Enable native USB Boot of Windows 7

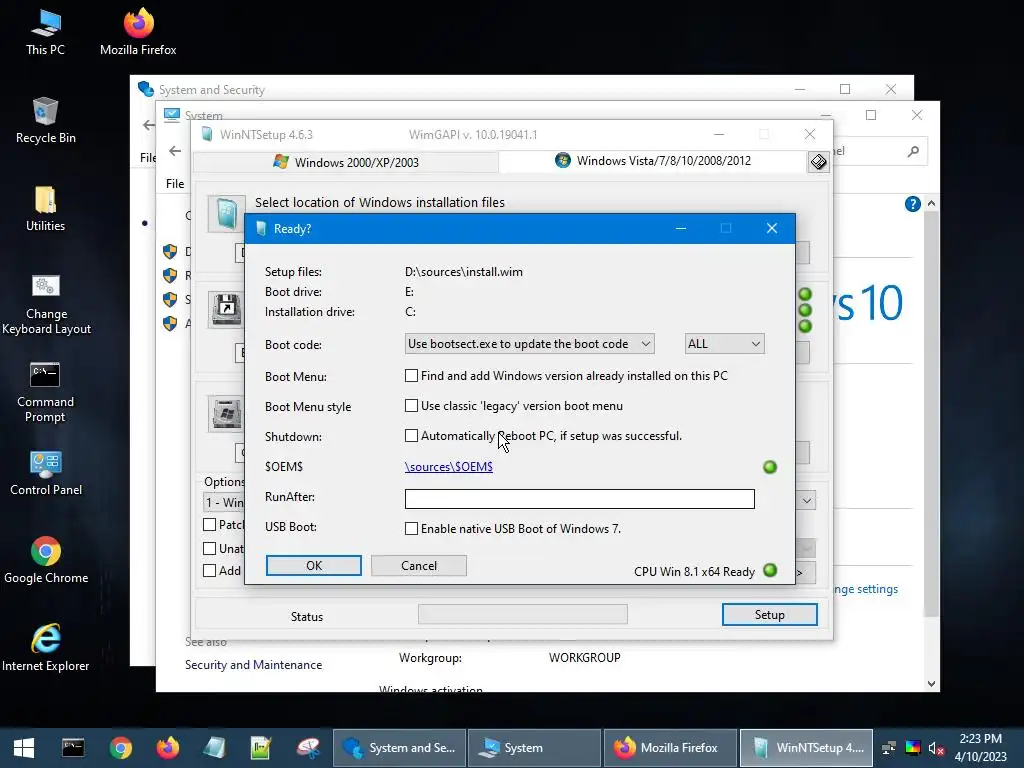pyautogui.click(x=411, y=528)
